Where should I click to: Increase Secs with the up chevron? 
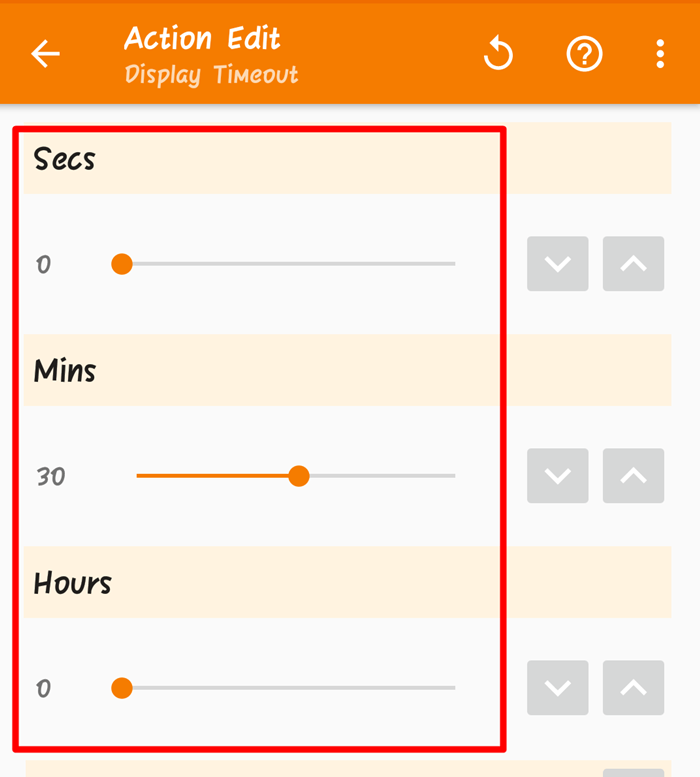click(633, 264)
